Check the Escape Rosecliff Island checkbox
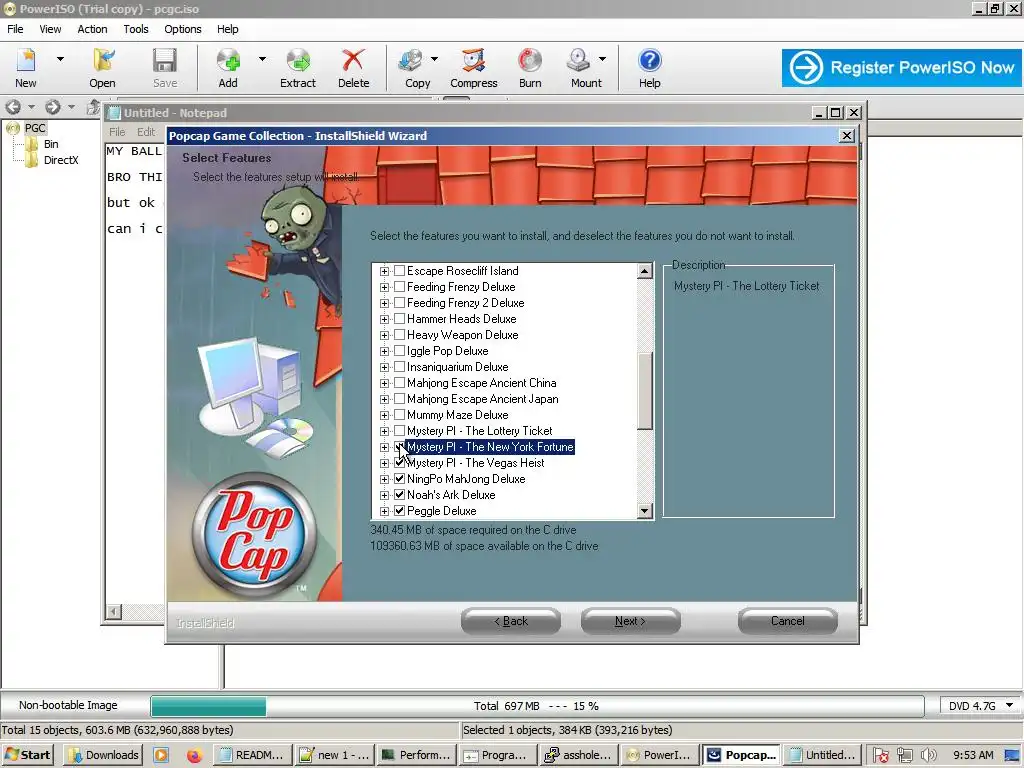1024x768 pixels. point(400,270)
